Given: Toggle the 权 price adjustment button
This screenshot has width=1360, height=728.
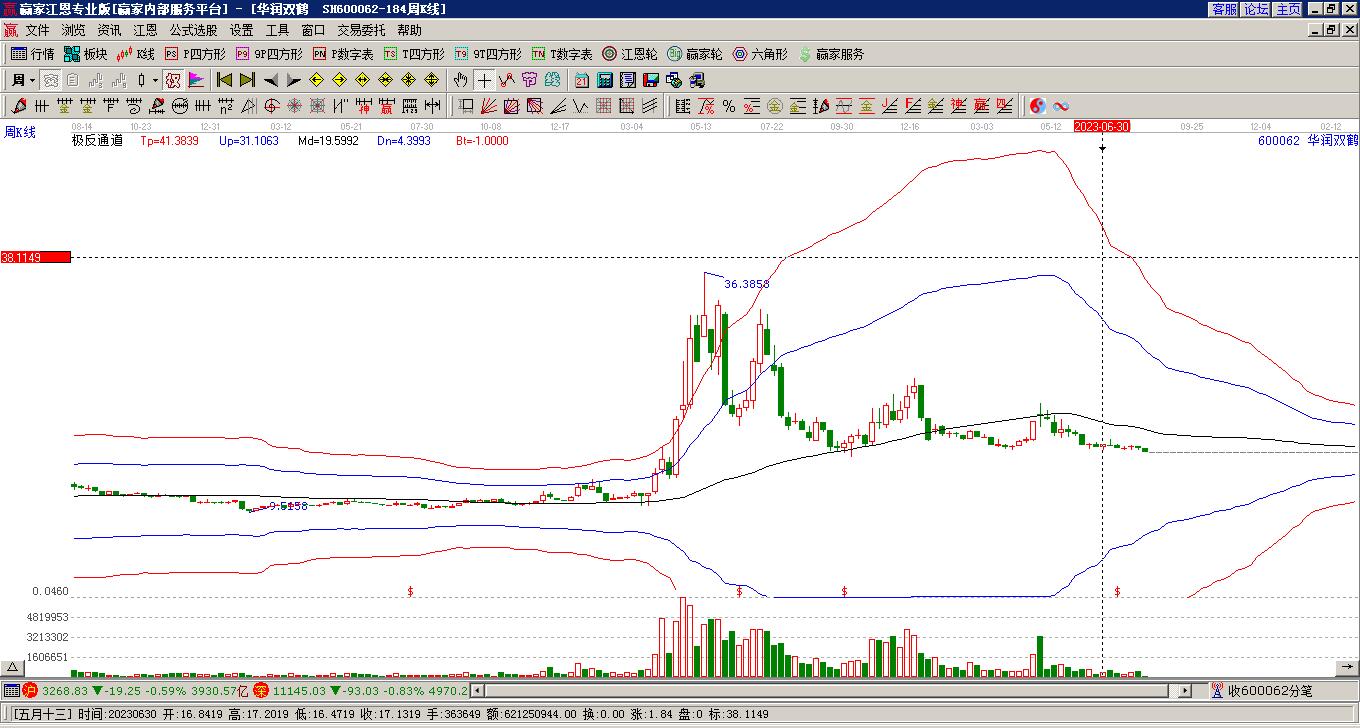Looking at the screenshot, I should [x=173, y=80].
